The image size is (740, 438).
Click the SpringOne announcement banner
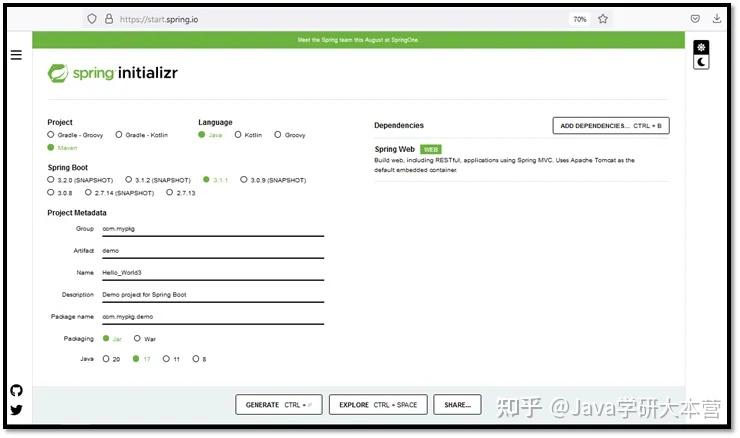358,40
